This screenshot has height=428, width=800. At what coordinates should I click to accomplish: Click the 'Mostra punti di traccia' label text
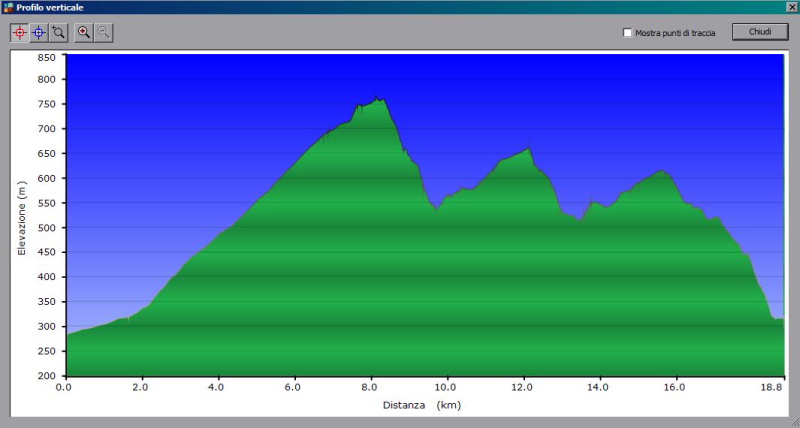[675, 33]
